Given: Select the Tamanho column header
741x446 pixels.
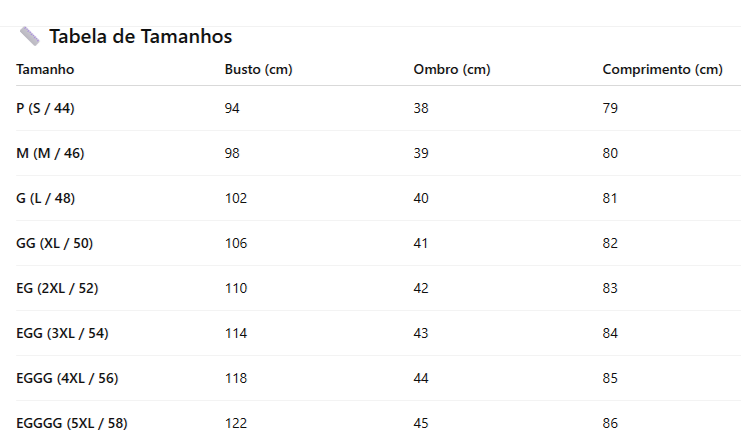Looking at the screenshot, I should coord(45,69).
